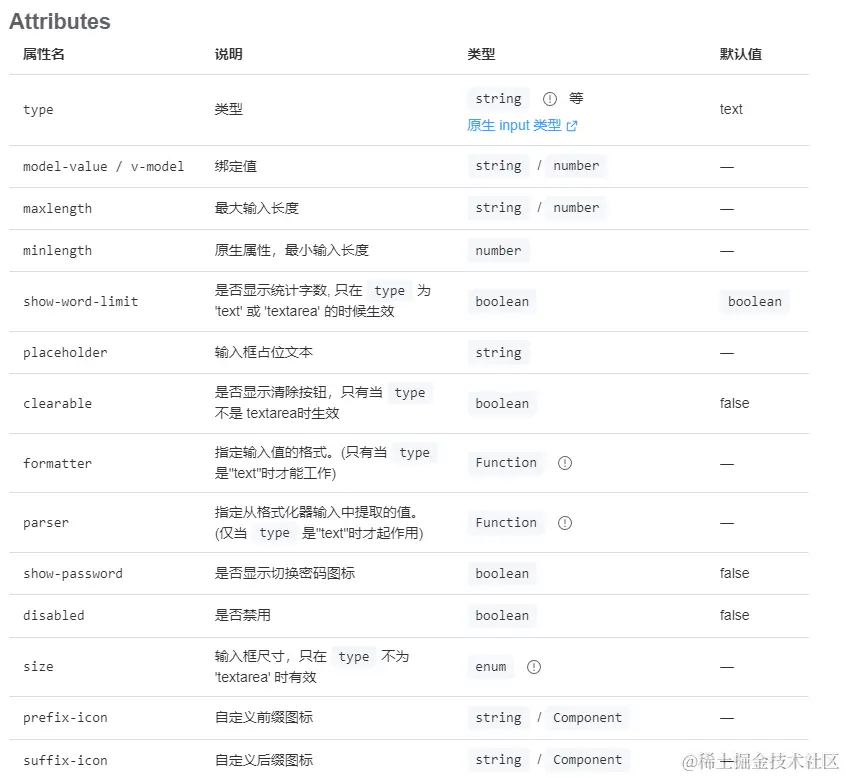The height and width of the screenshot is (778, 846).
Task: Click the description 自定义前缀图标
Action: [263, 717]
